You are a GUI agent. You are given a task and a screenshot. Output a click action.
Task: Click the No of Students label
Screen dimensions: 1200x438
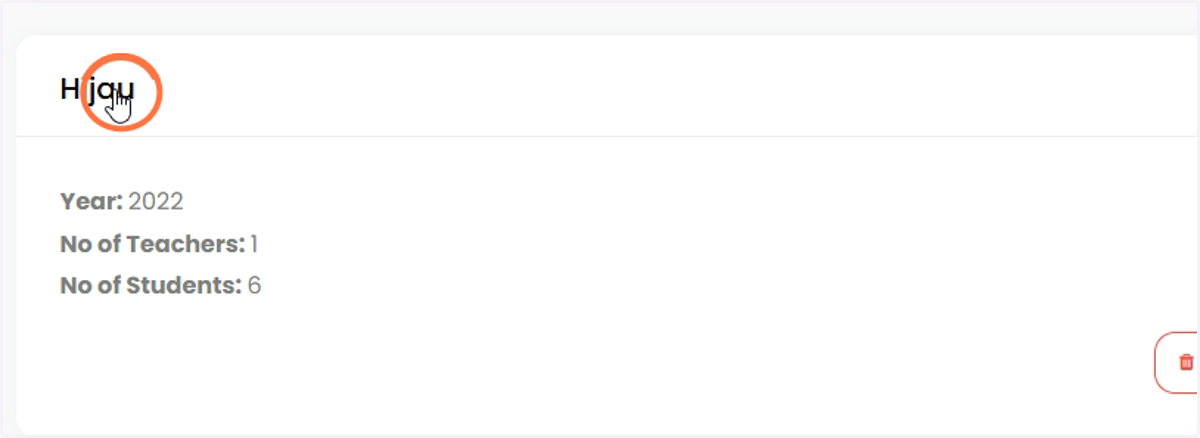pyautogui.click(x=151, y=285)
